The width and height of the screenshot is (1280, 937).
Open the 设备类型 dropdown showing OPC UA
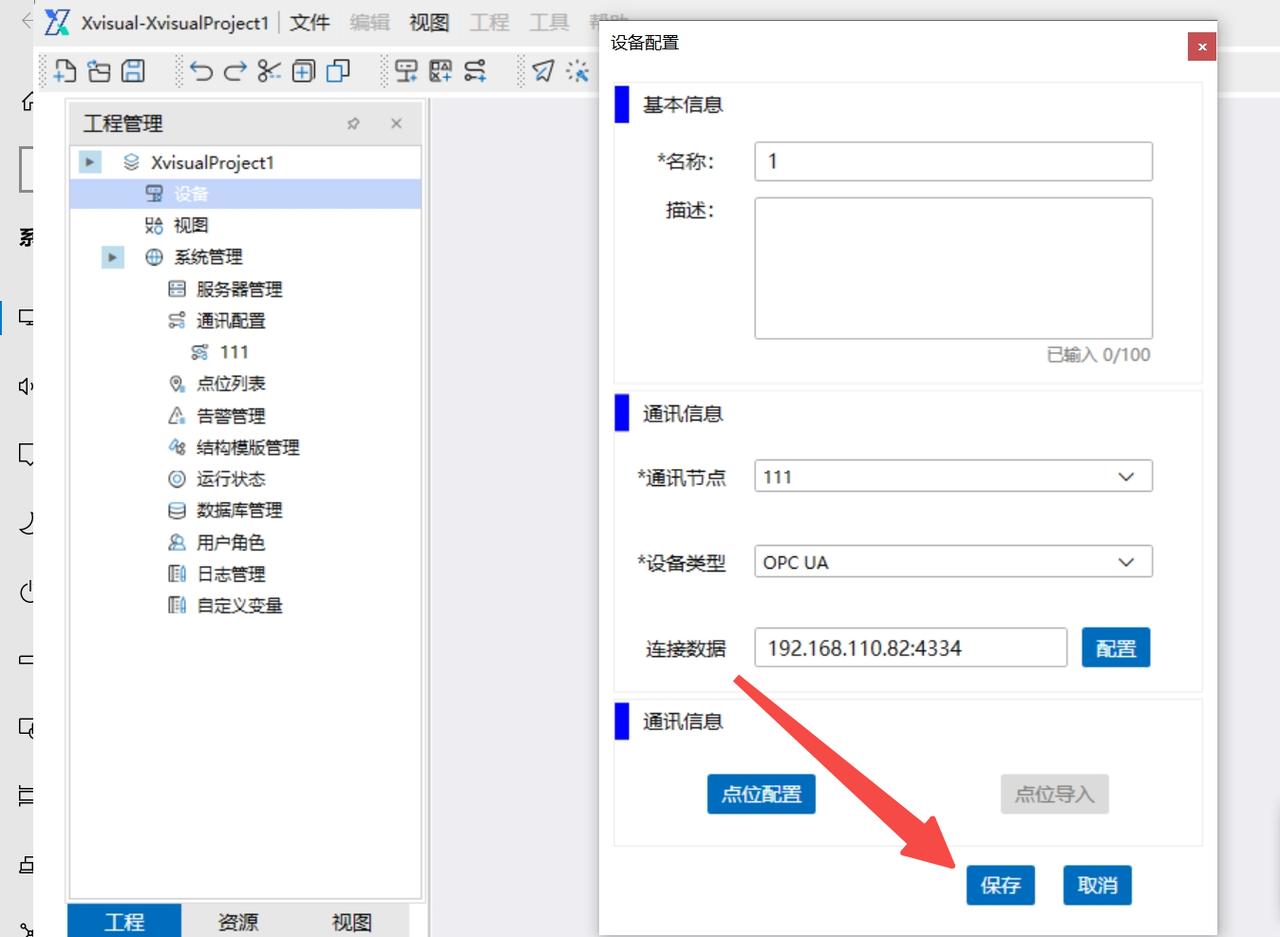[953, 562]
